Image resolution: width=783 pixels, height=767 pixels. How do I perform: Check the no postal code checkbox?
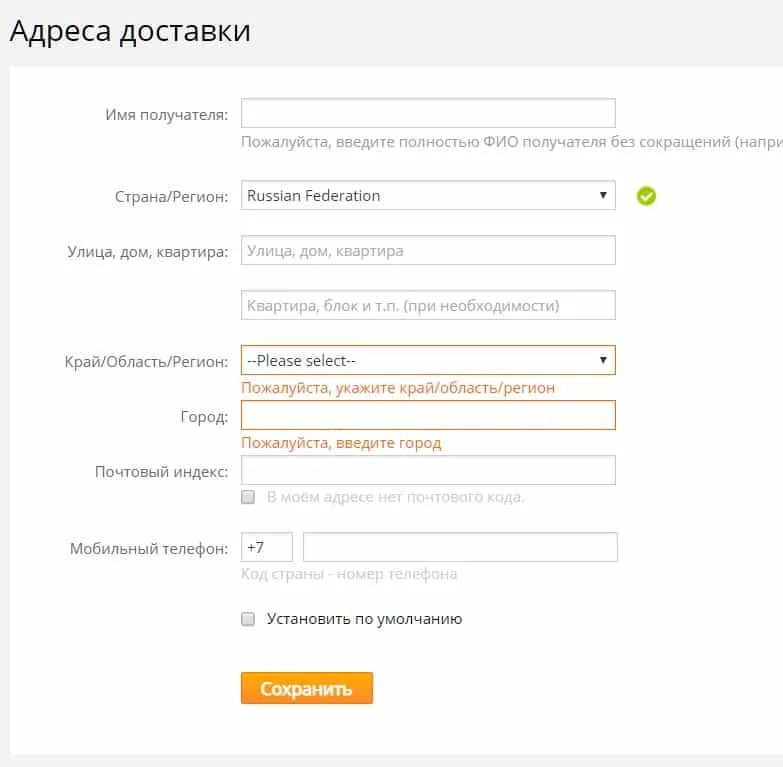coord(248,497)
